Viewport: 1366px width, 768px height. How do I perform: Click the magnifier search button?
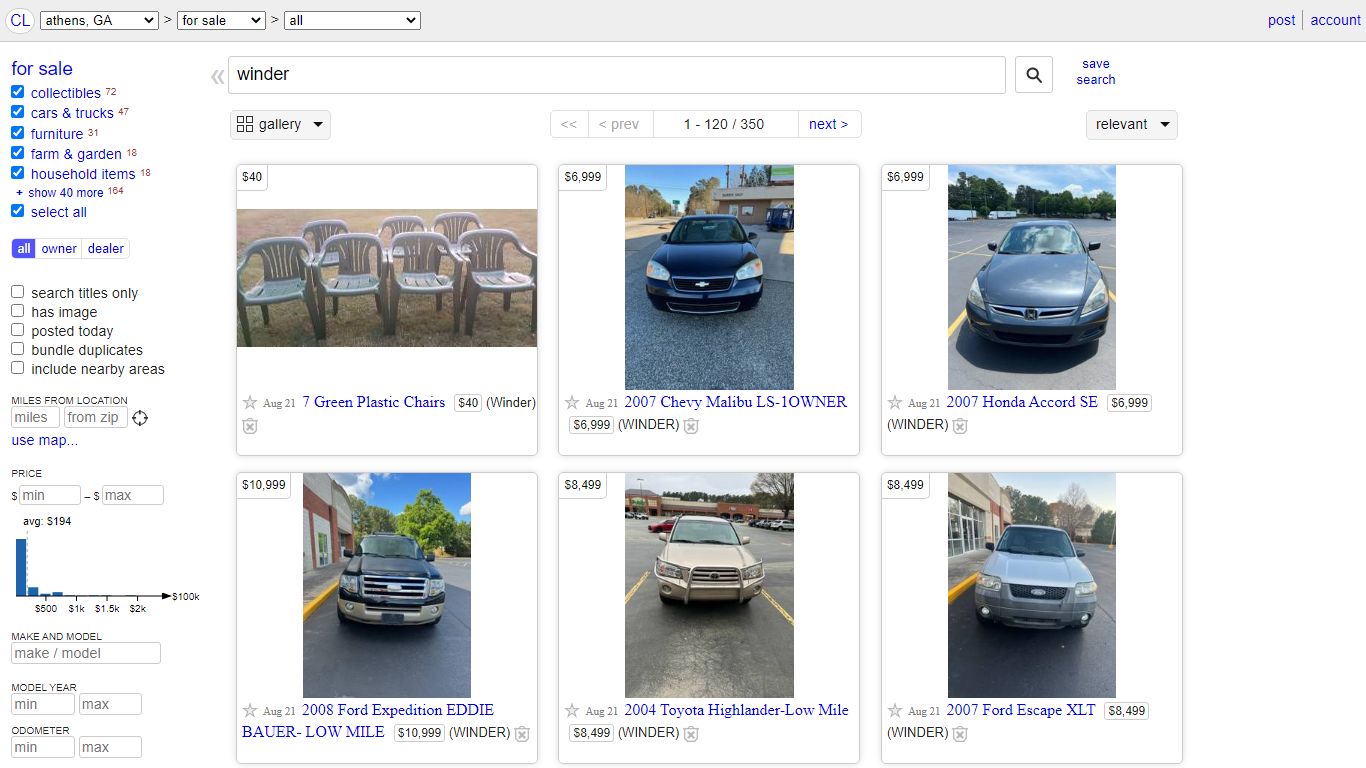[1034, 75]
